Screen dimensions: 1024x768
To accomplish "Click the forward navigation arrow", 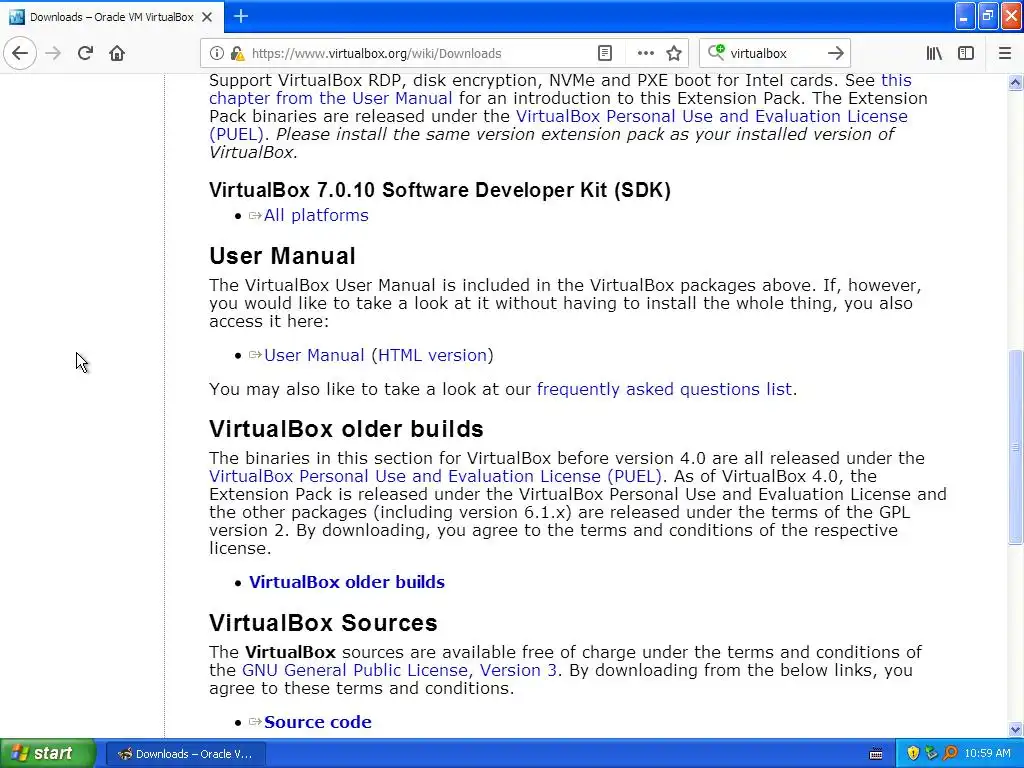I will click(x=53, y=54).
